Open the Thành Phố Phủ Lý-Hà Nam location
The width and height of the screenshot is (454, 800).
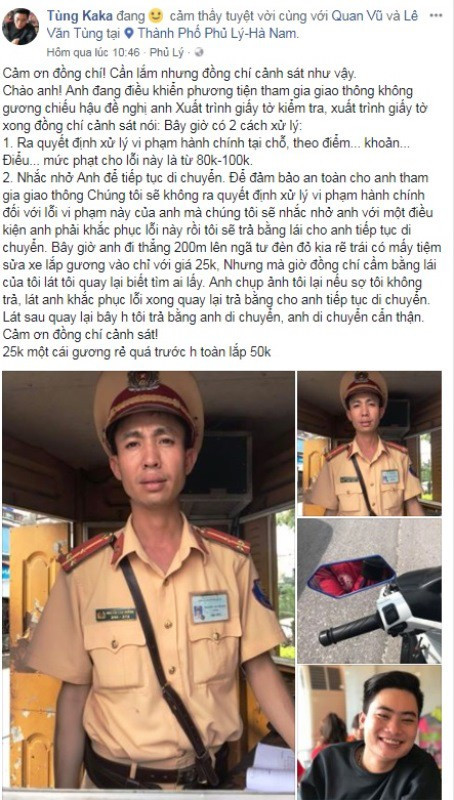[x=218, y=34]
